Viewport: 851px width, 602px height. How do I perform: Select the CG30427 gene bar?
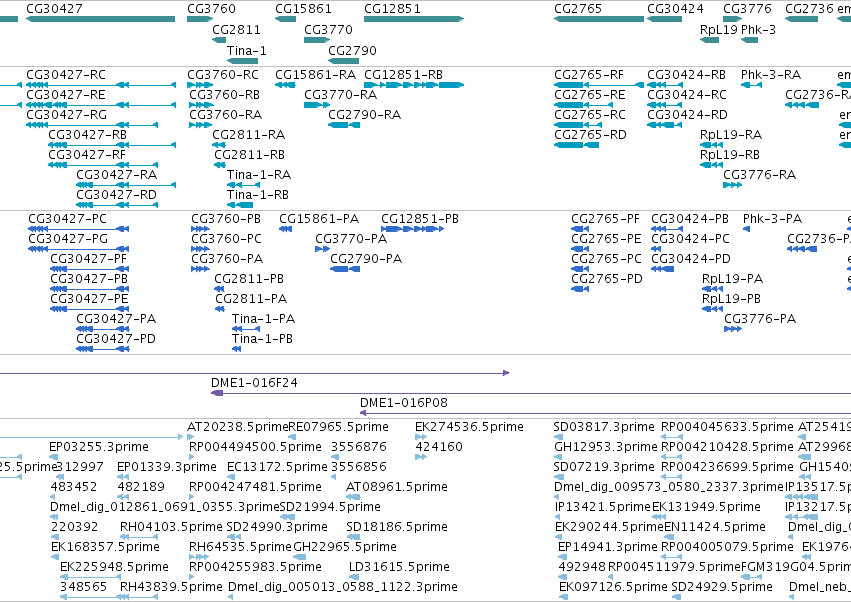100,19
